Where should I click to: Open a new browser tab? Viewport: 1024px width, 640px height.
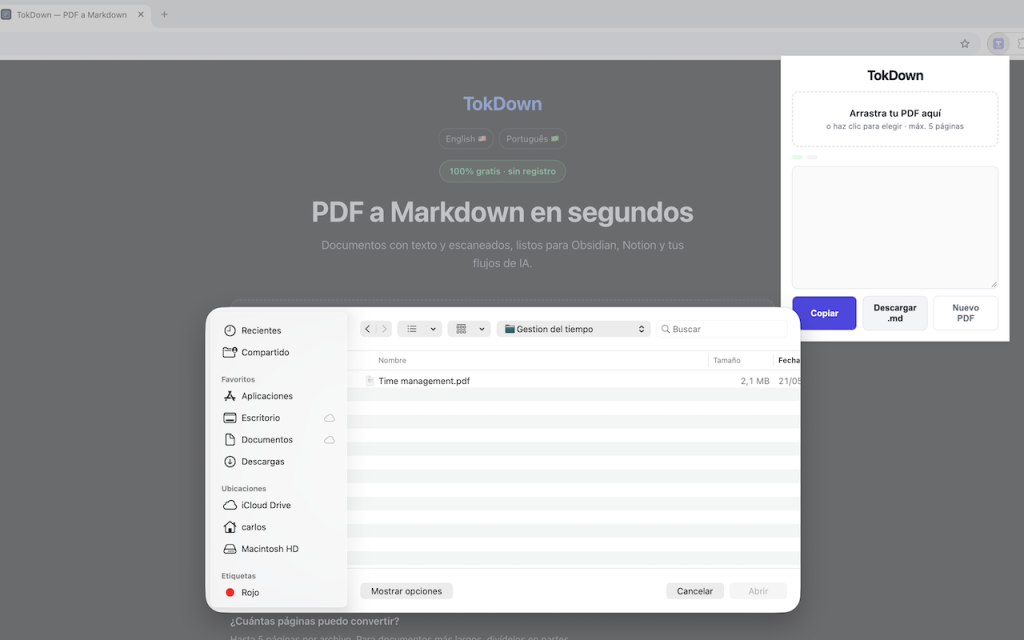tap(164, 14)
